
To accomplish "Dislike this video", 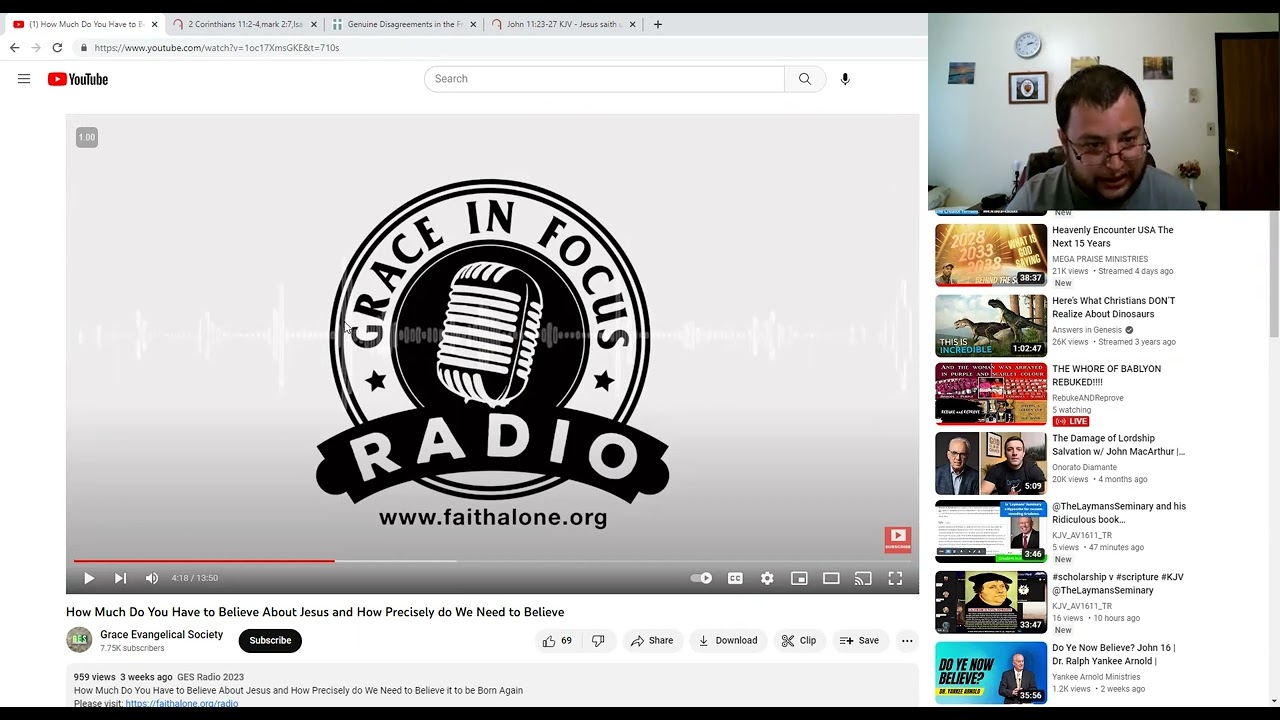I will coord(598,641).
